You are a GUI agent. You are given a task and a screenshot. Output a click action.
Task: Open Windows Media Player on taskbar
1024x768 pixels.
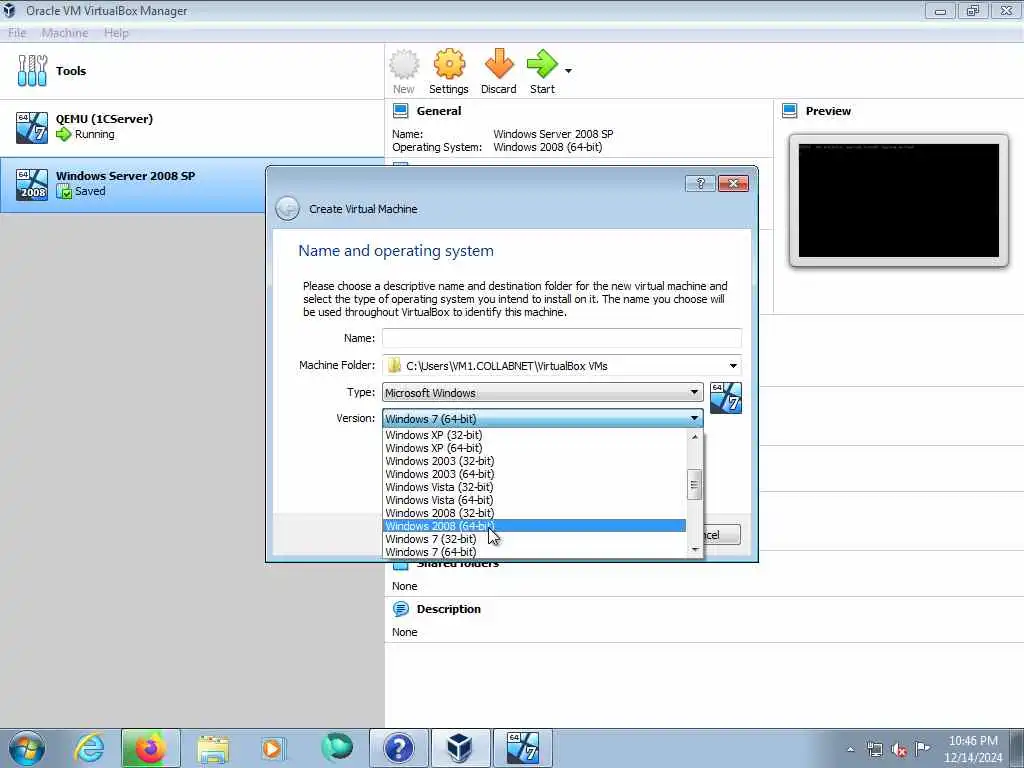[272, 748]
